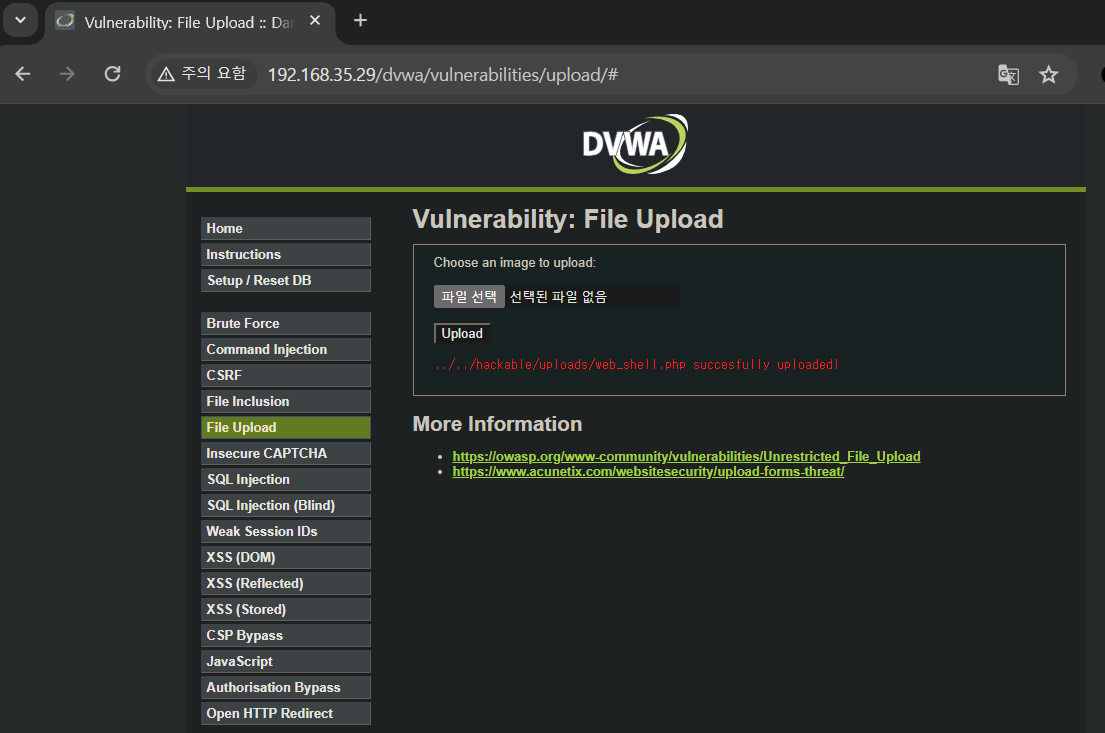Open the Home menu item
1105x733 pixels.
point(285,228)
